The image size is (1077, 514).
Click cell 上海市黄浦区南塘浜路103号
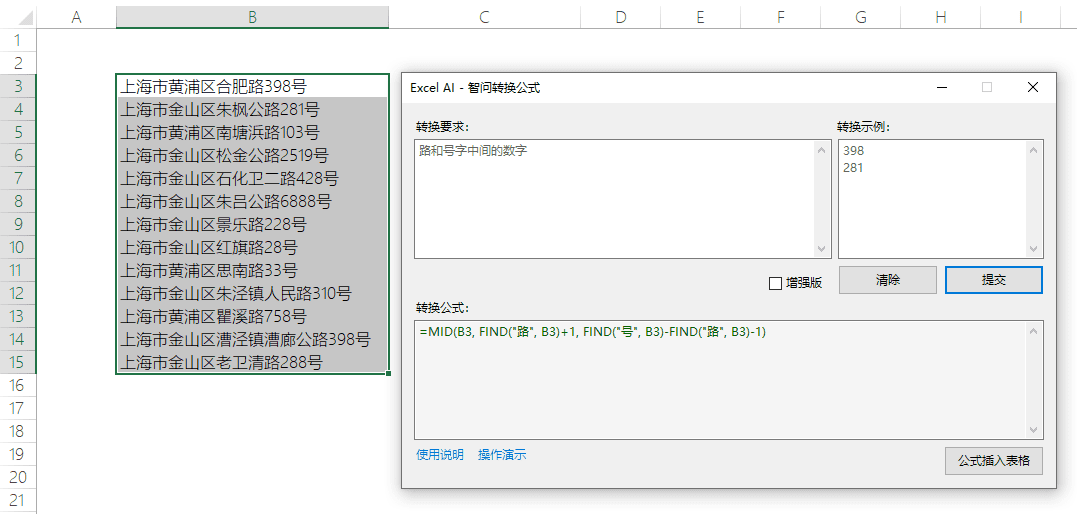pos(253,132)
